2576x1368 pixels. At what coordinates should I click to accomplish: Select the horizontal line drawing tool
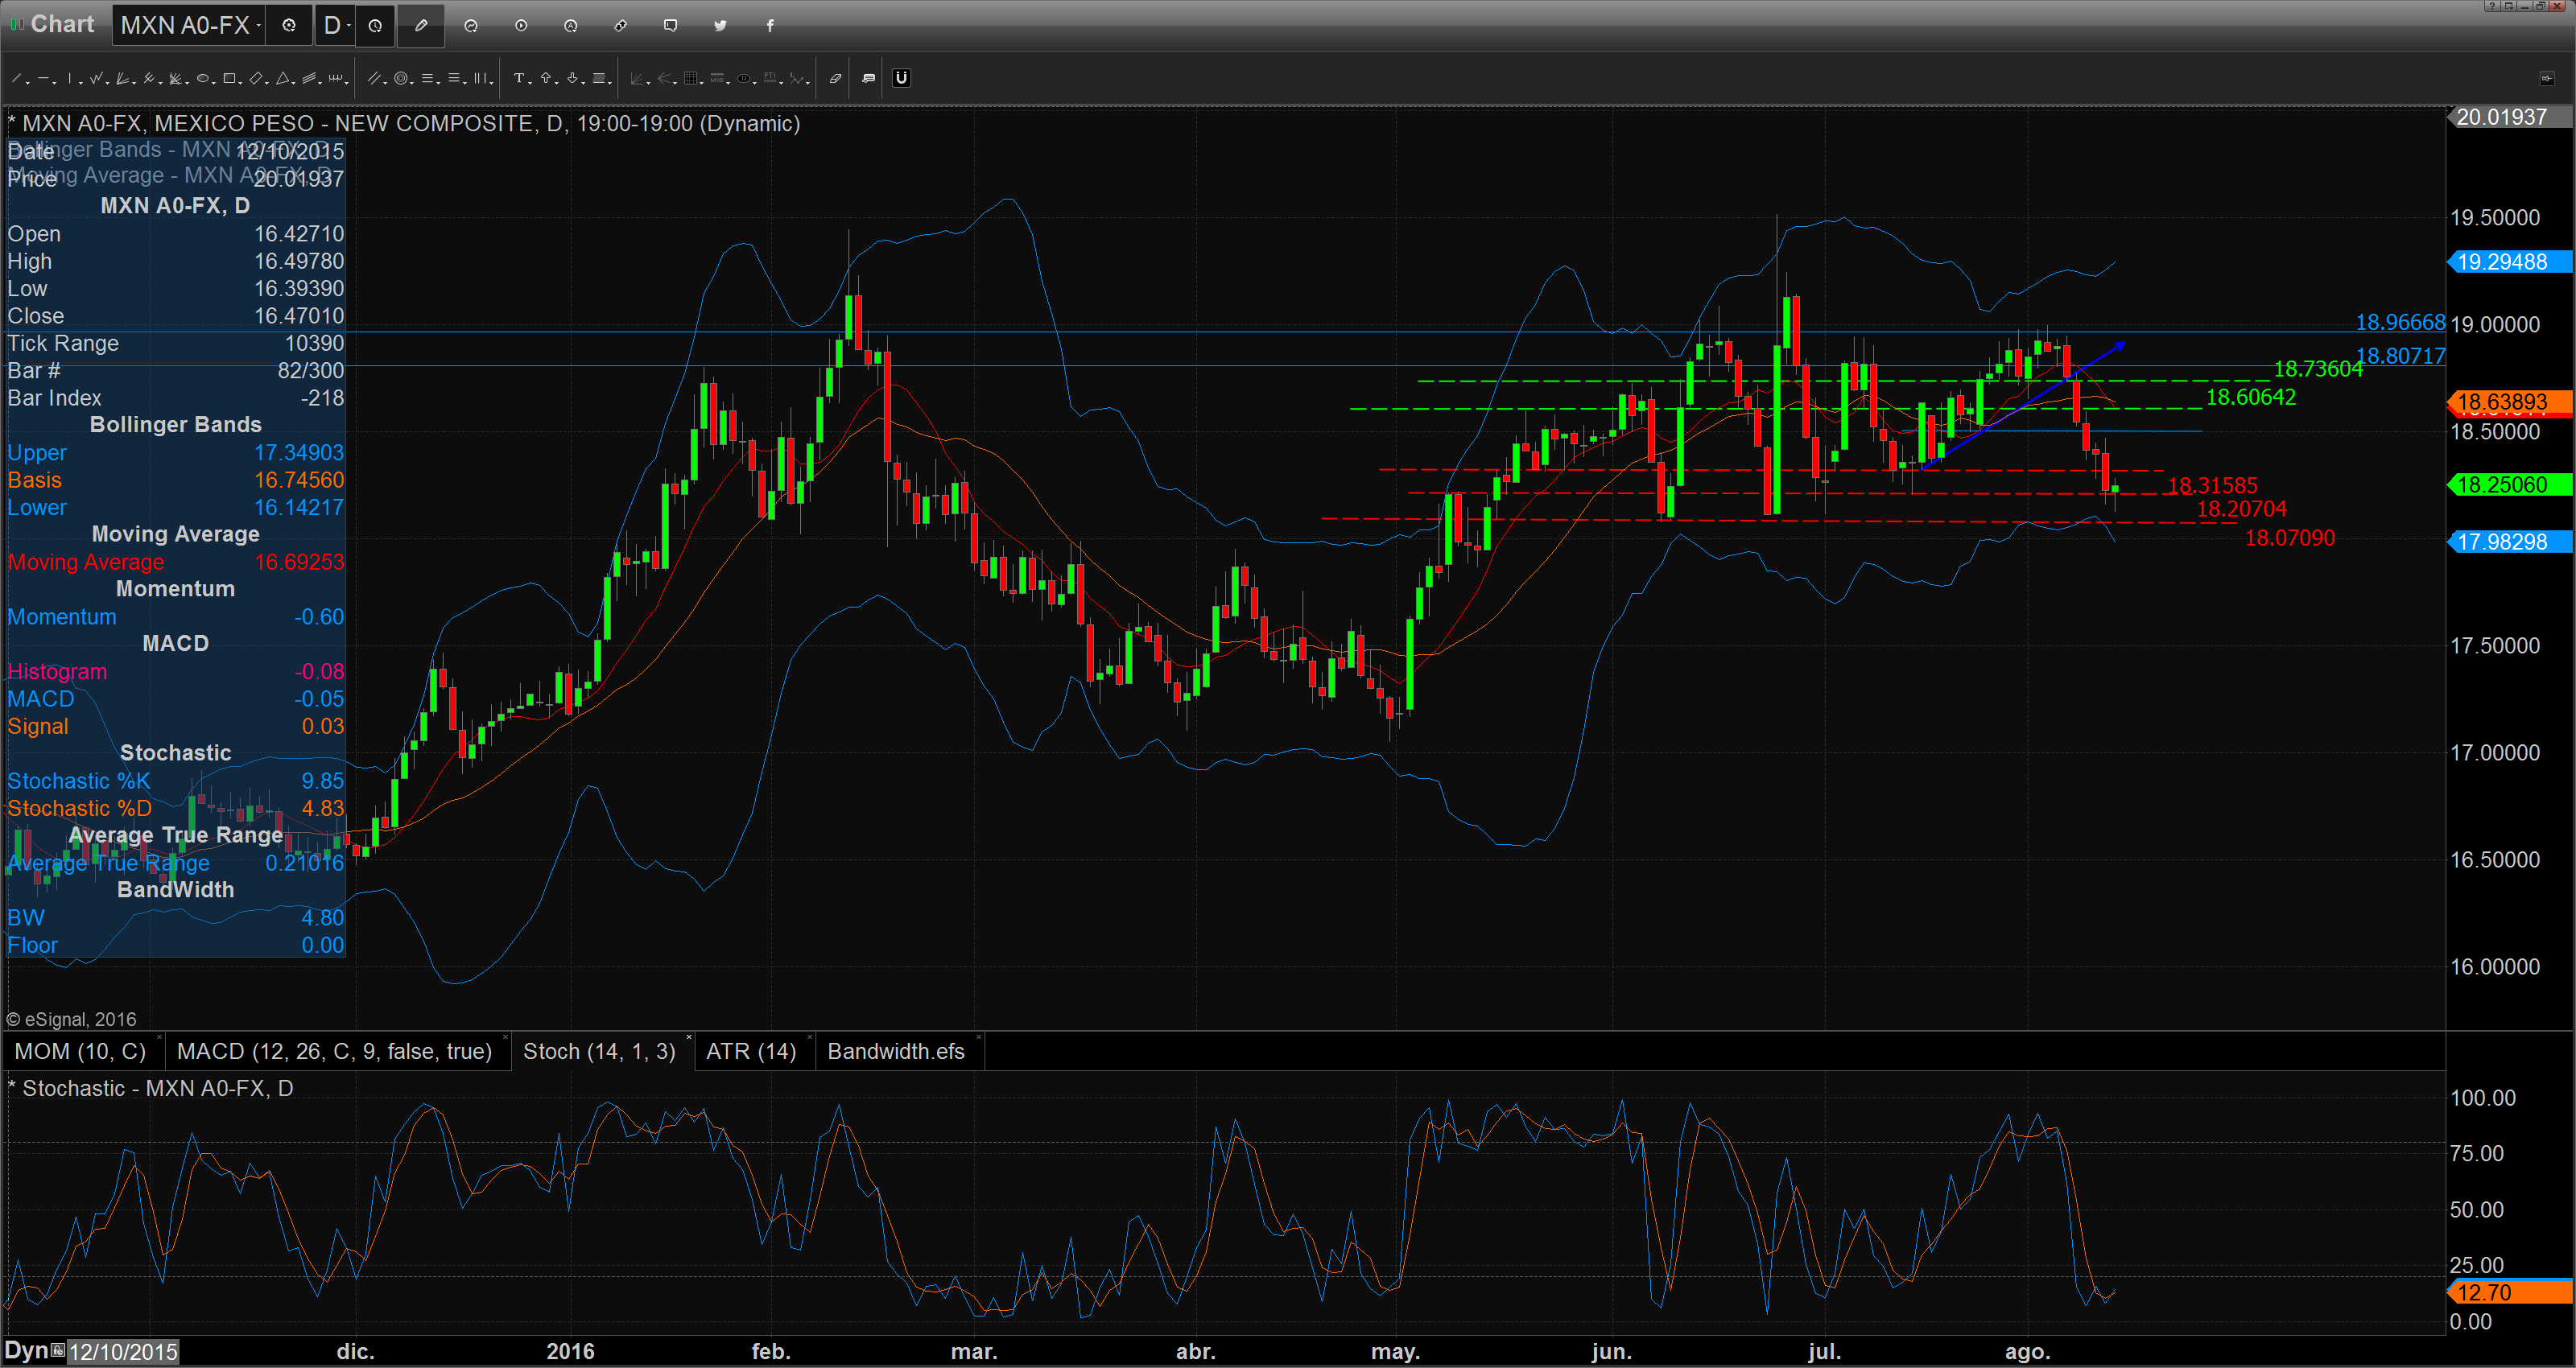tap(43, 78)
